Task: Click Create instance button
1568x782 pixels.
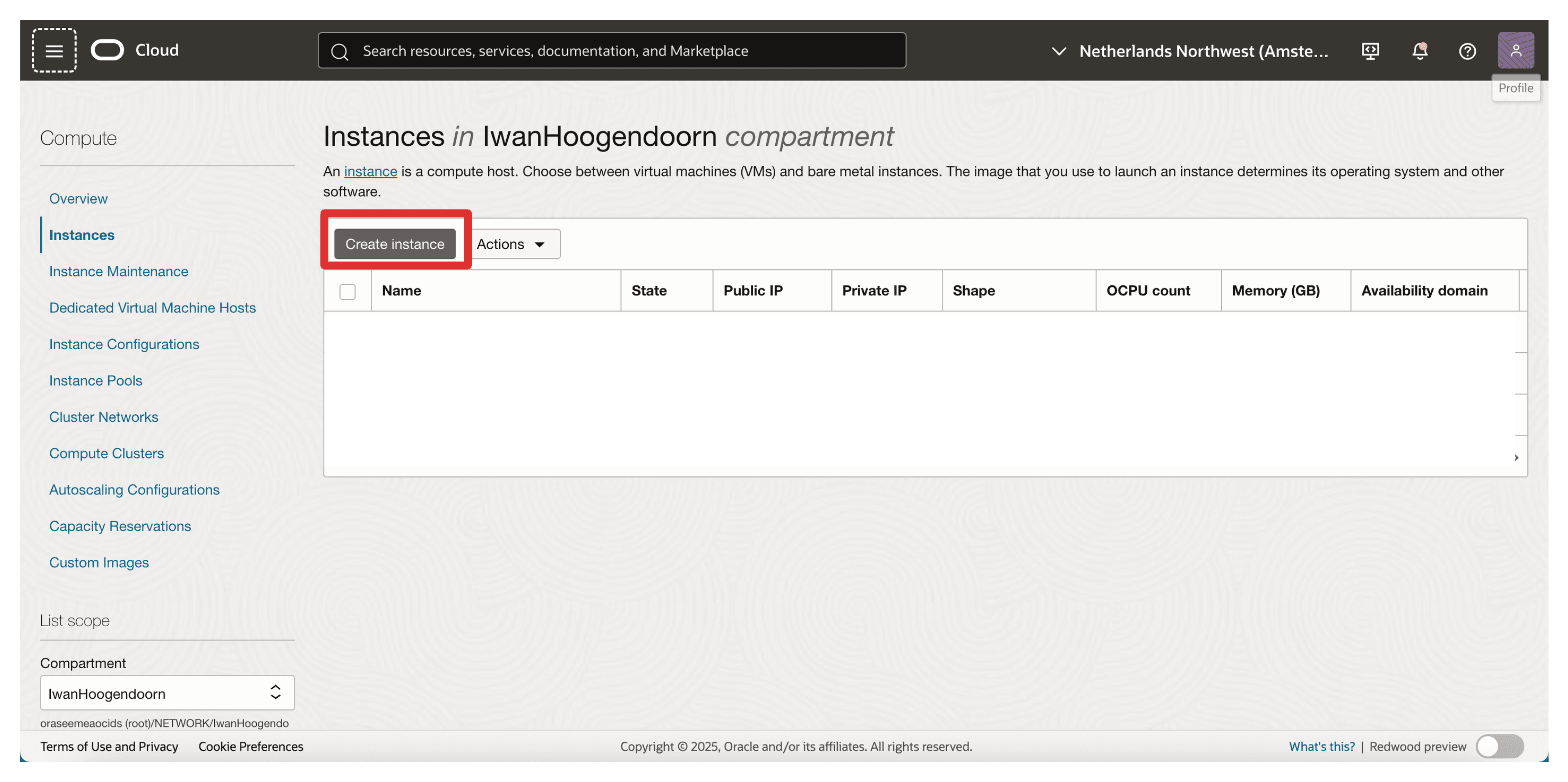Action: click(x=395, y=244)
